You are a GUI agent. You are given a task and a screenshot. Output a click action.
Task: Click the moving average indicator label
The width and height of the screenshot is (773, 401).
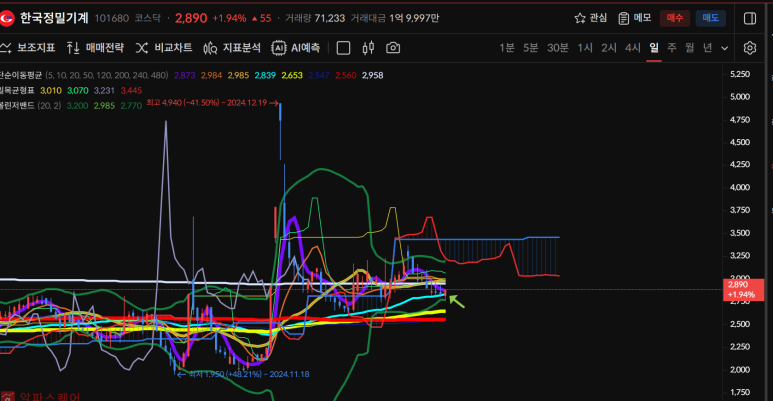tap(21, 75)
